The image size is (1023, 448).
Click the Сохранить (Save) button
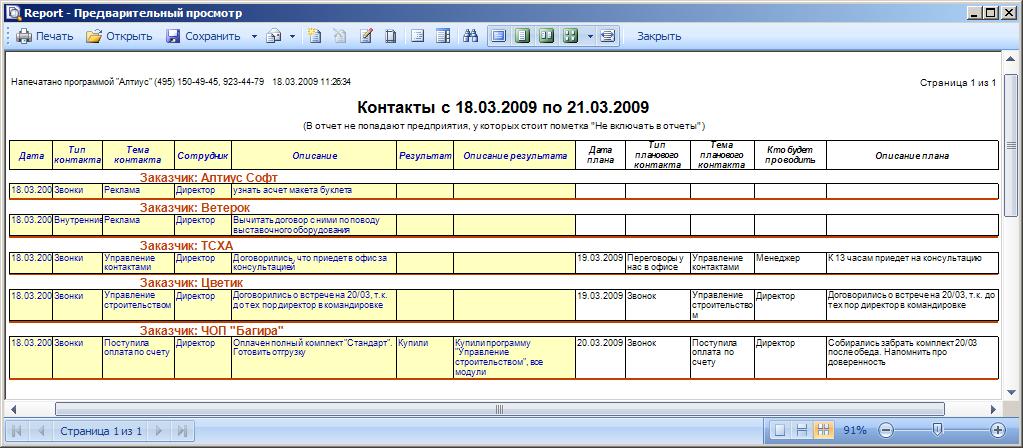pos(203,36)
